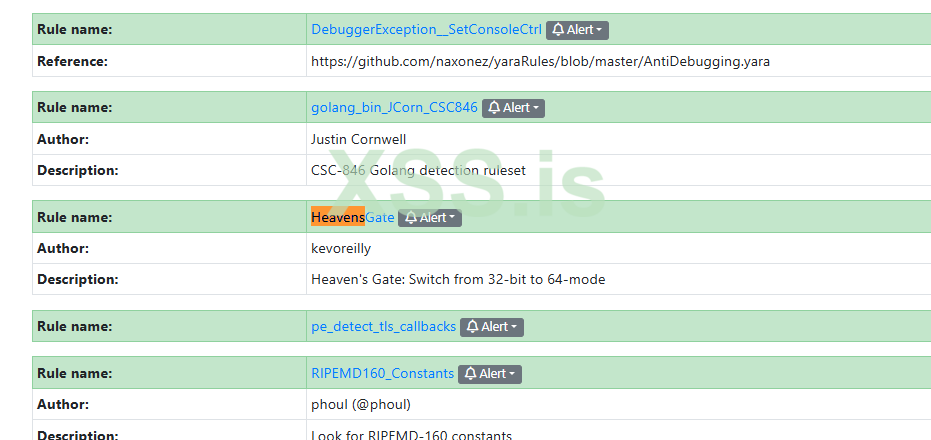931x440 pixels.
Task: Open the RIPEMD160_Constants rule link
Action: click(382, 373)
